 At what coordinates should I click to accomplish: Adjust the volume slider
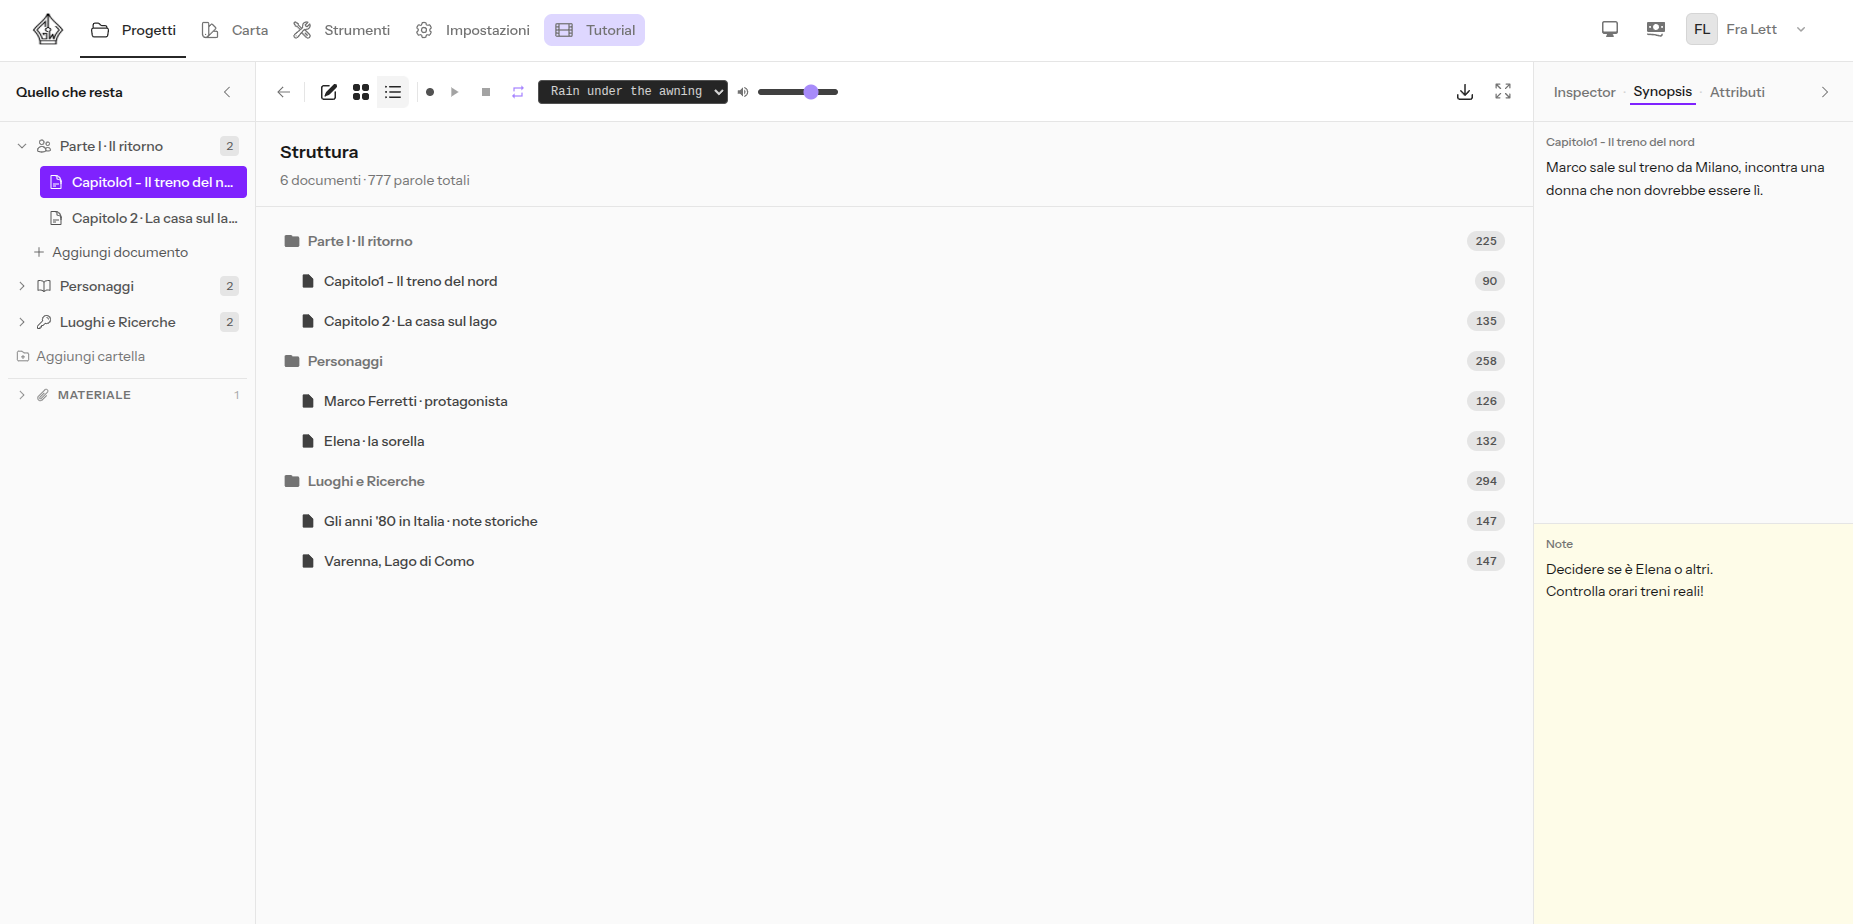(x=798, y=92)
